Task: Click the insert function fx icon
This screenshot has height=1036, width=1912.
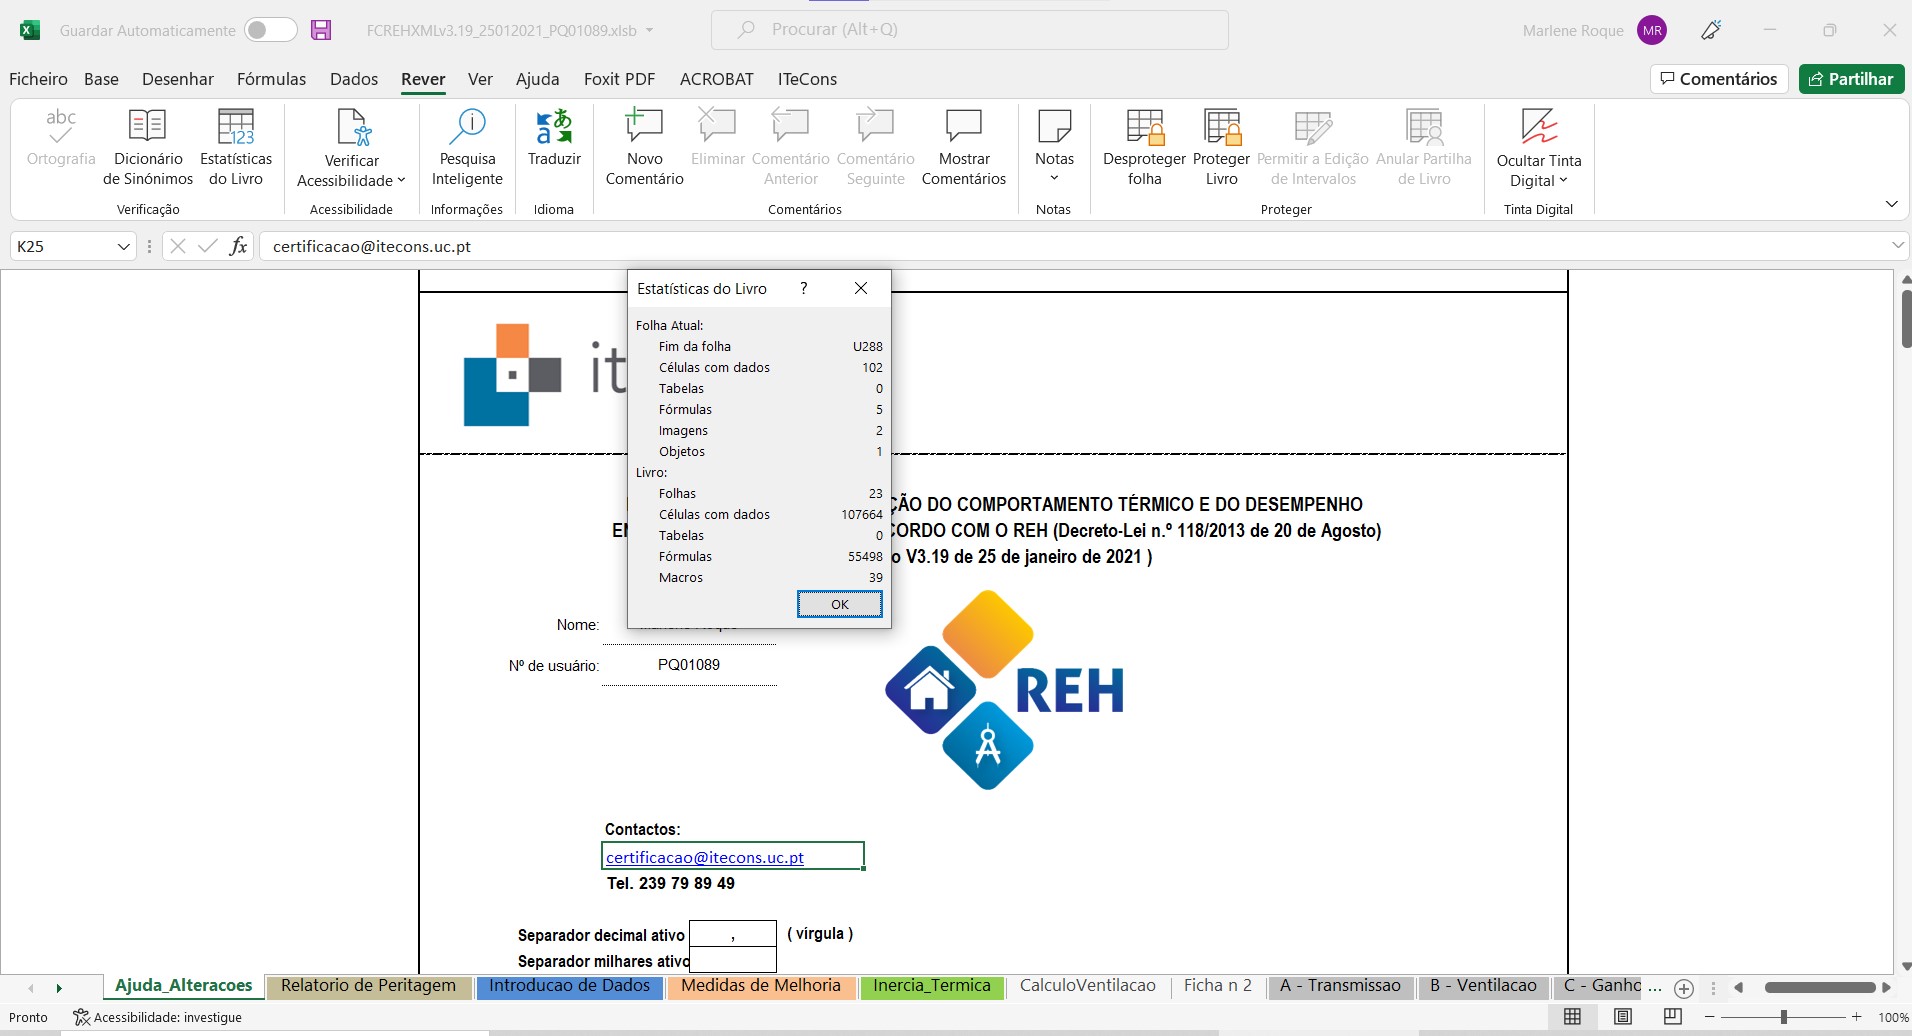Action: 238,246
